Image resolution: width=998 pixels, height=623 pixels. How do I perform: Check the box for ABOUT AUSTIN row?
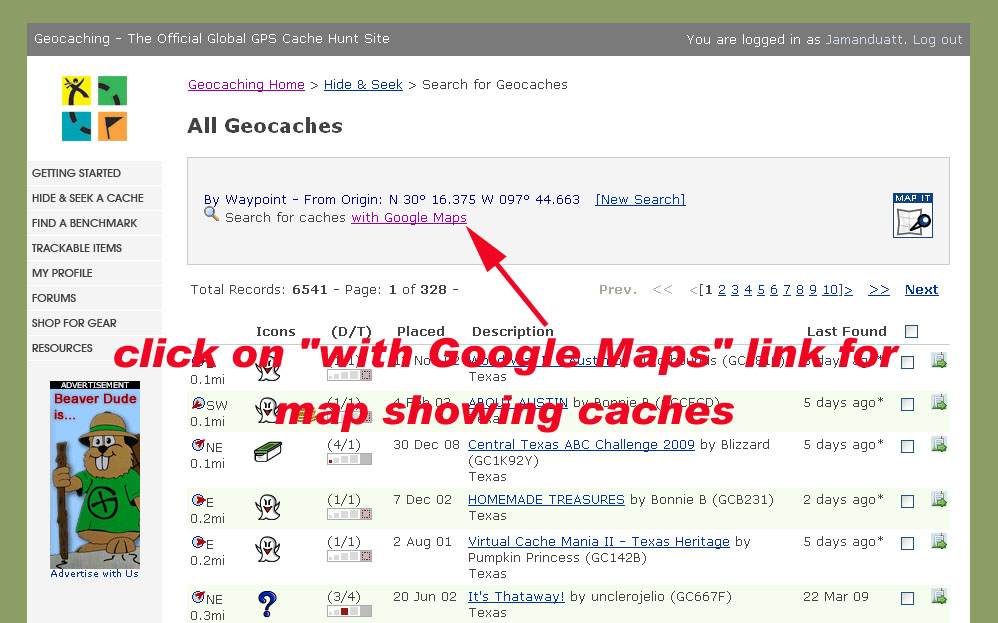click(x=908, y=404)
